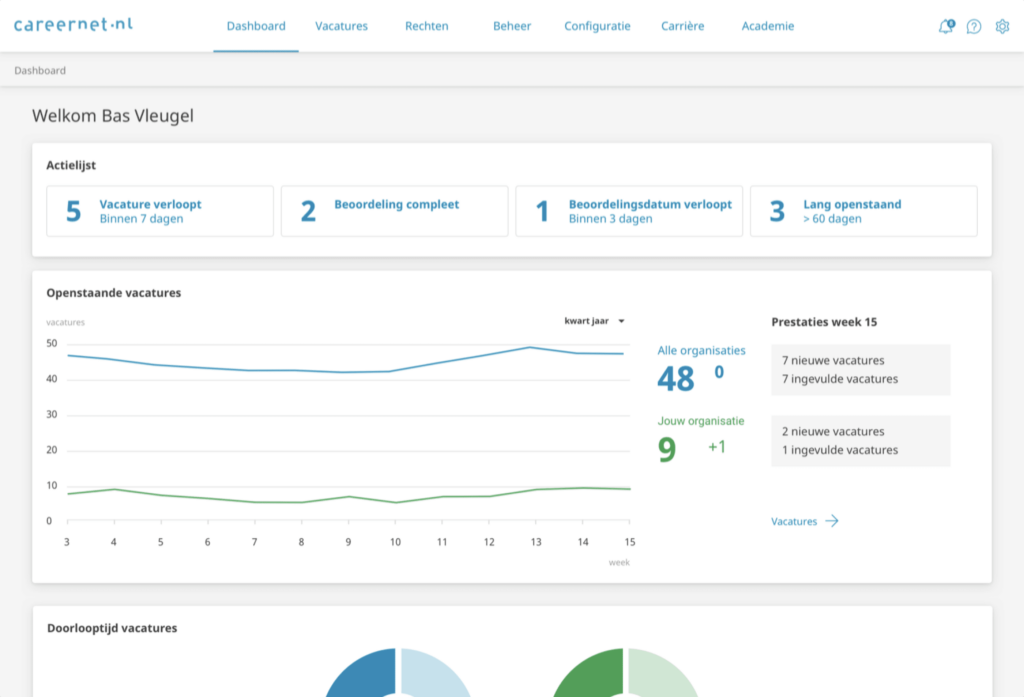Click the arrow icon next to Vacatures link
Screen dimensions: 1024x697
(831, 521)
